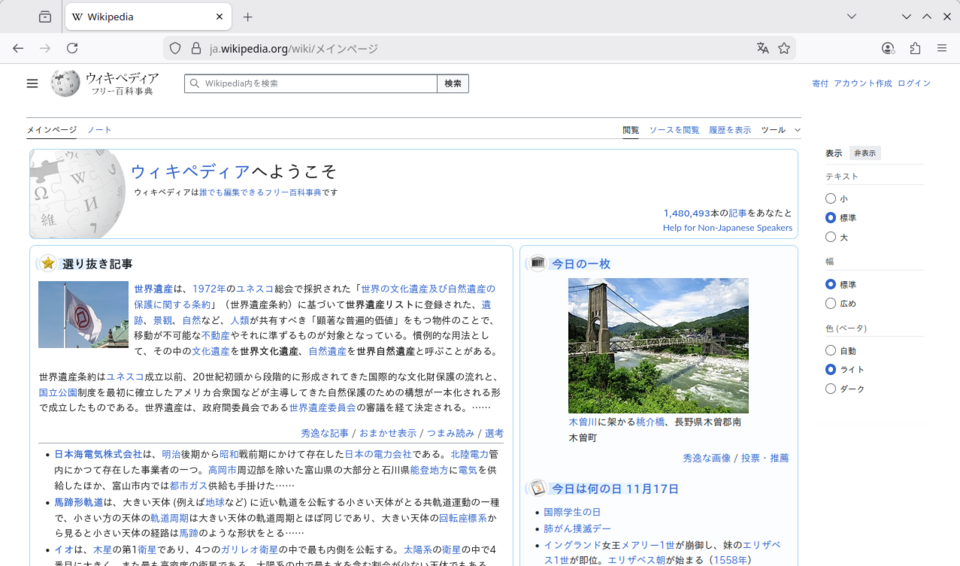Select color ライト radio button

[831, 369]
